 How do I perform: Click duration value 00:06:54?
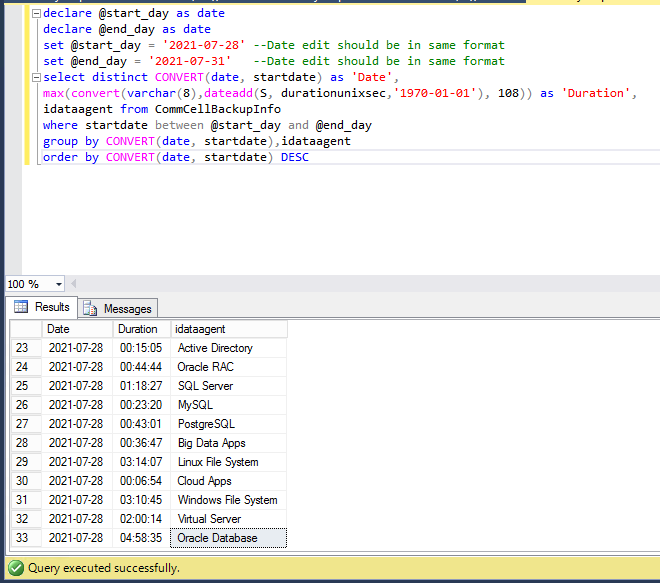point(141,481)
